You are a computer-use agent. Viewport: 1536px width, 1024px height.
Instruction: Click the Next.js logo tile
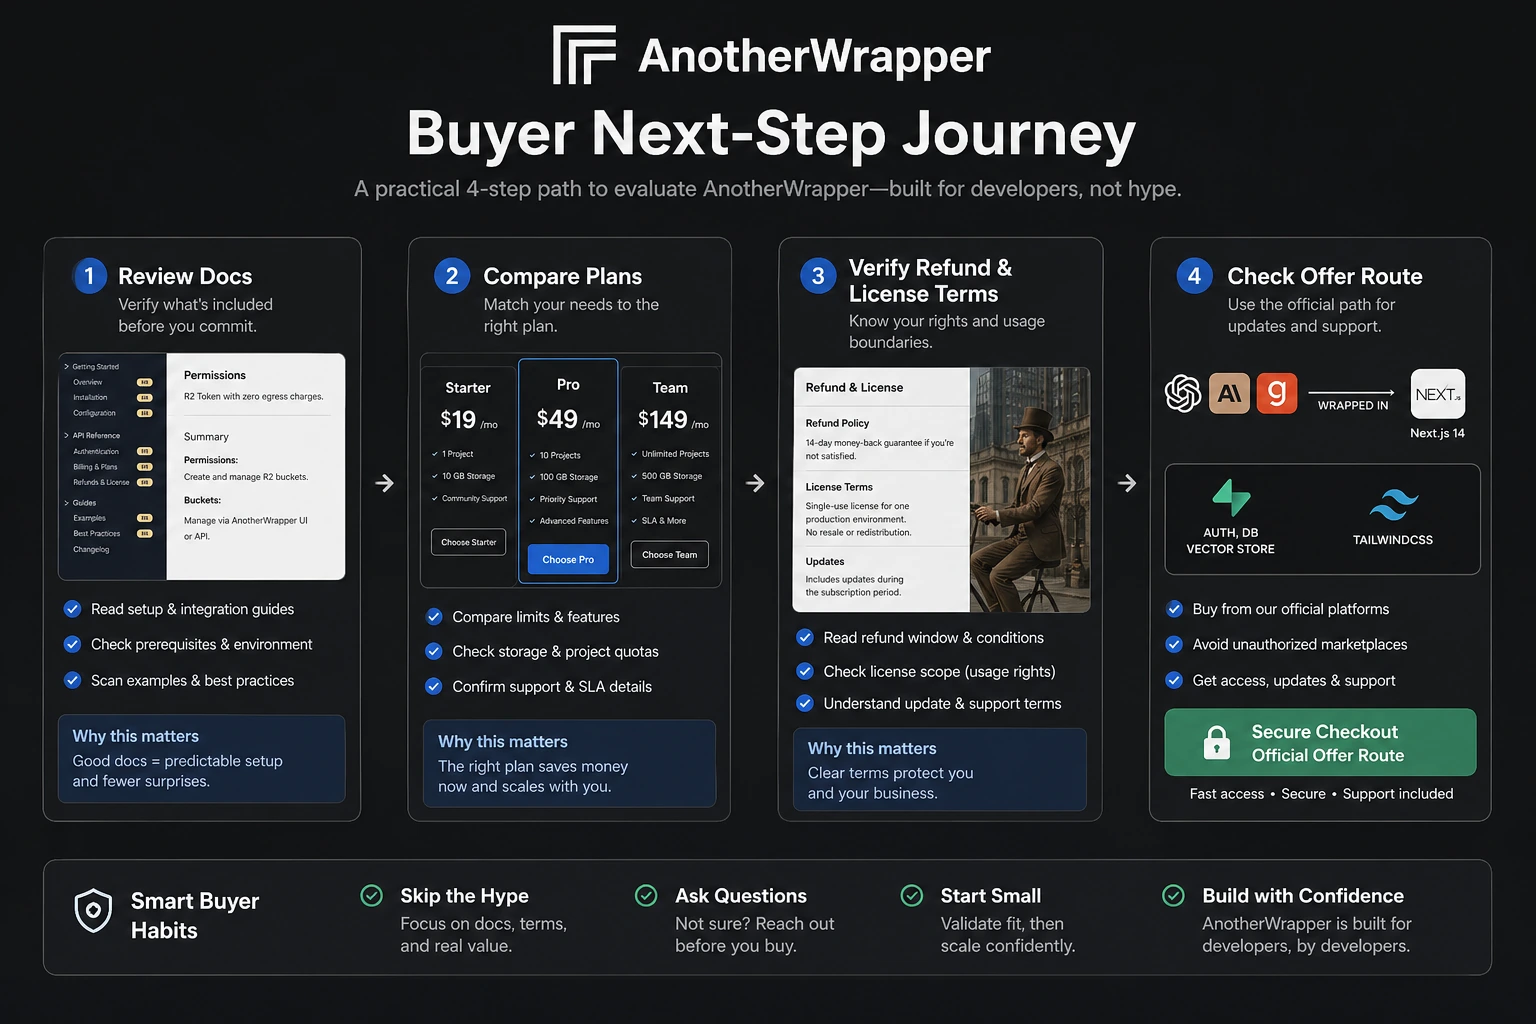1438,393
